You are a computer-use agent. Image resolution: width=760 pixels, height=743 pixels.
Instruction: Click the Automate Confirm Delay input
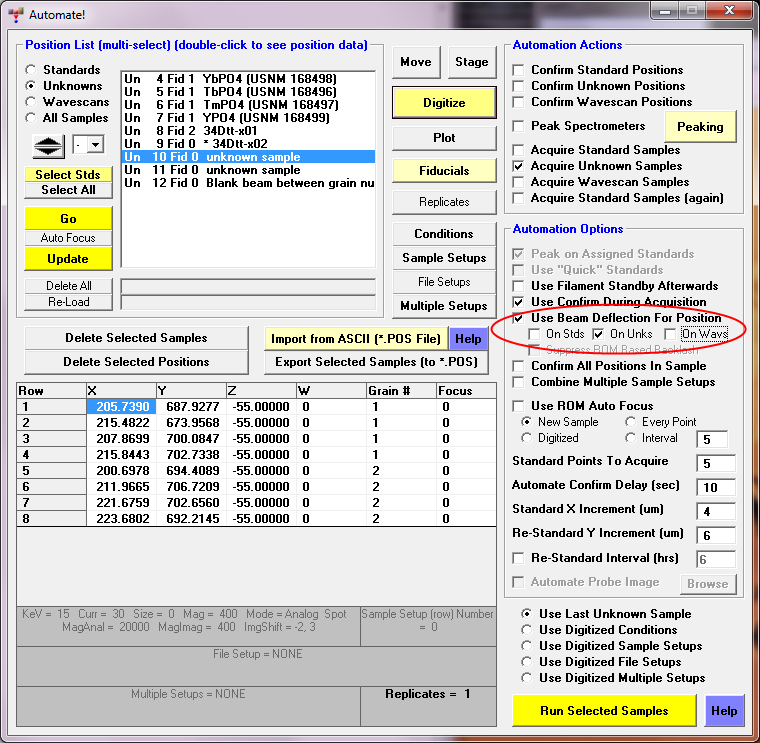[716, 487]
